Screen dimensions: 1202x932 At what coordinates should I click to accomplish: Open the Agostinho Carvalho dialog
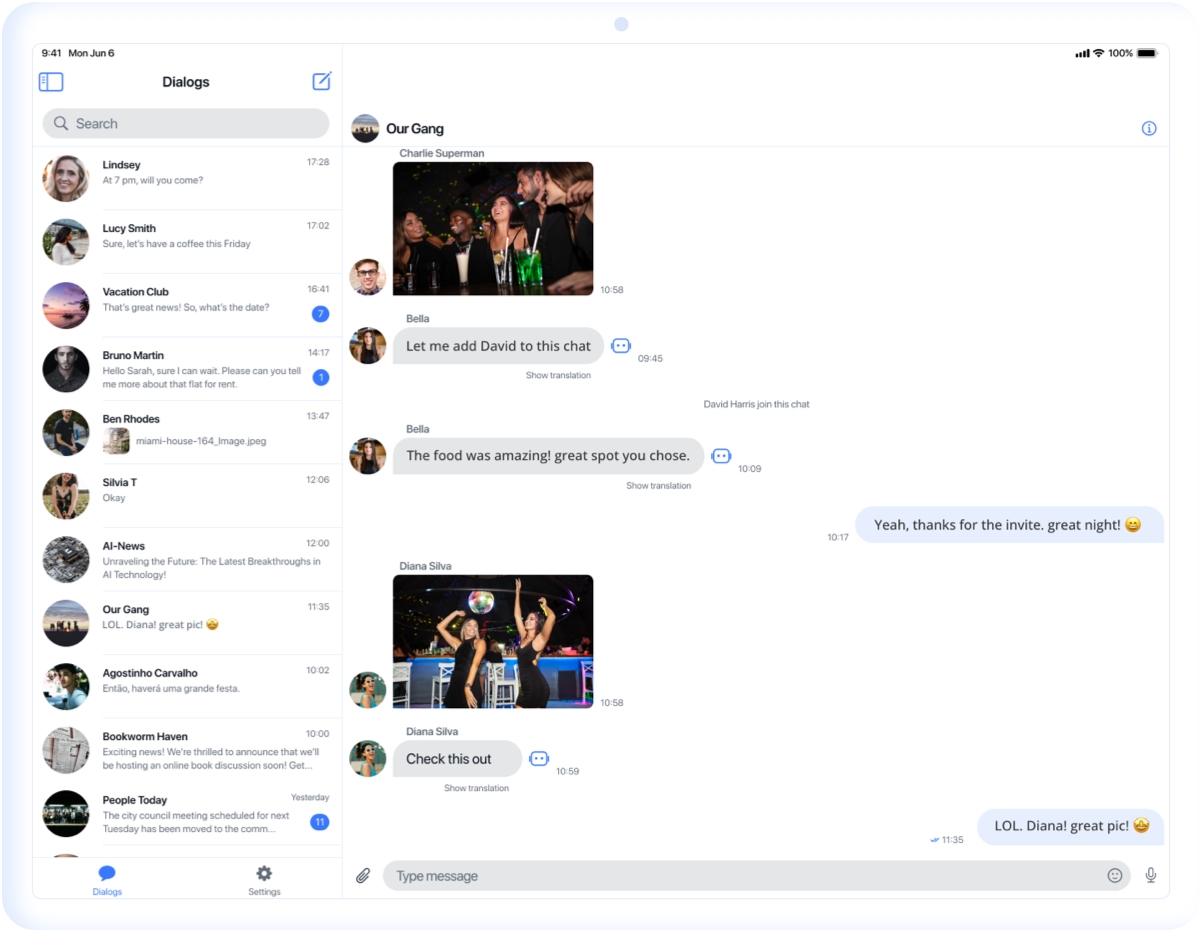click(x=187, y=686)
